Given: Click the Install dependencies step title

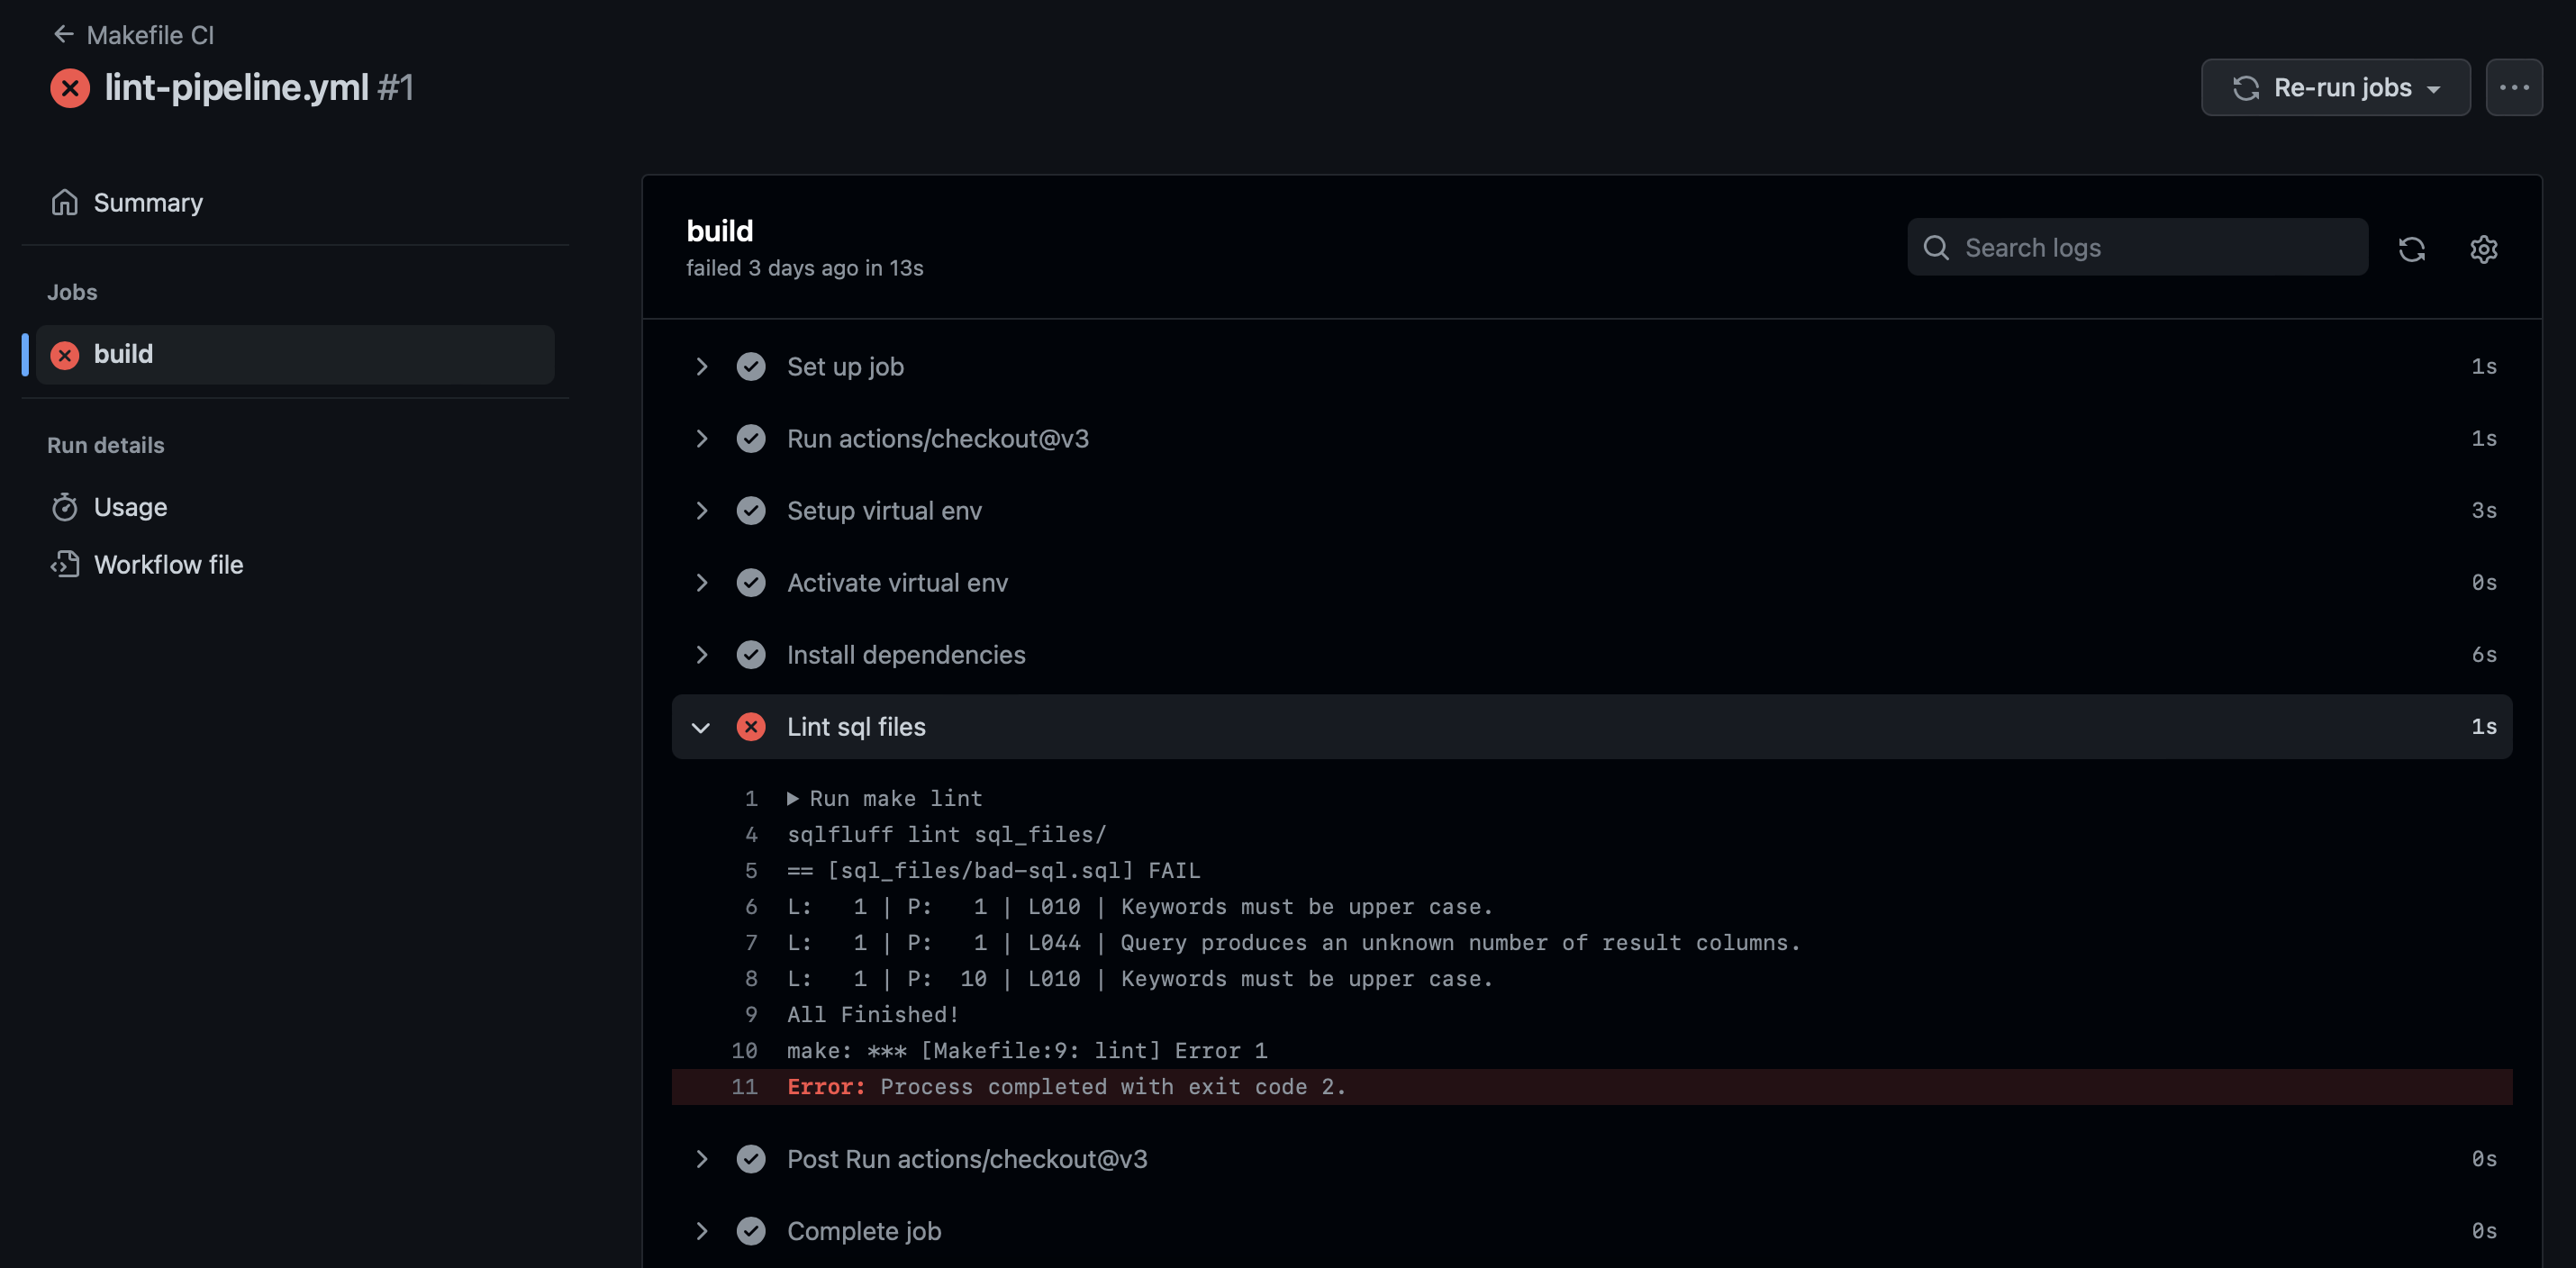Looking at the screenshot, I should pyautogui.click(x=906, y=655).
